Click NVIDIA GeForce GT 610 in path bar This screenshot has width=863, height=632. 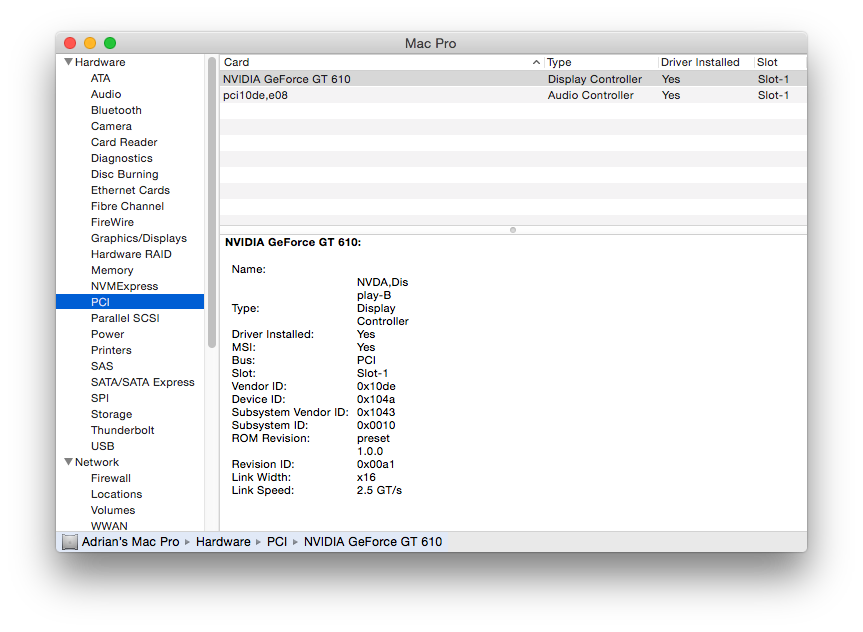(x=373, y=542)
